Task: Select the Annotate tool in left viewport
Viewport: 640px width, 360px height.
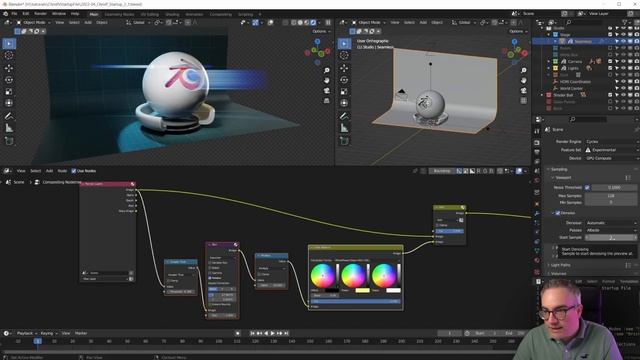Action: [x=9, y=116]
